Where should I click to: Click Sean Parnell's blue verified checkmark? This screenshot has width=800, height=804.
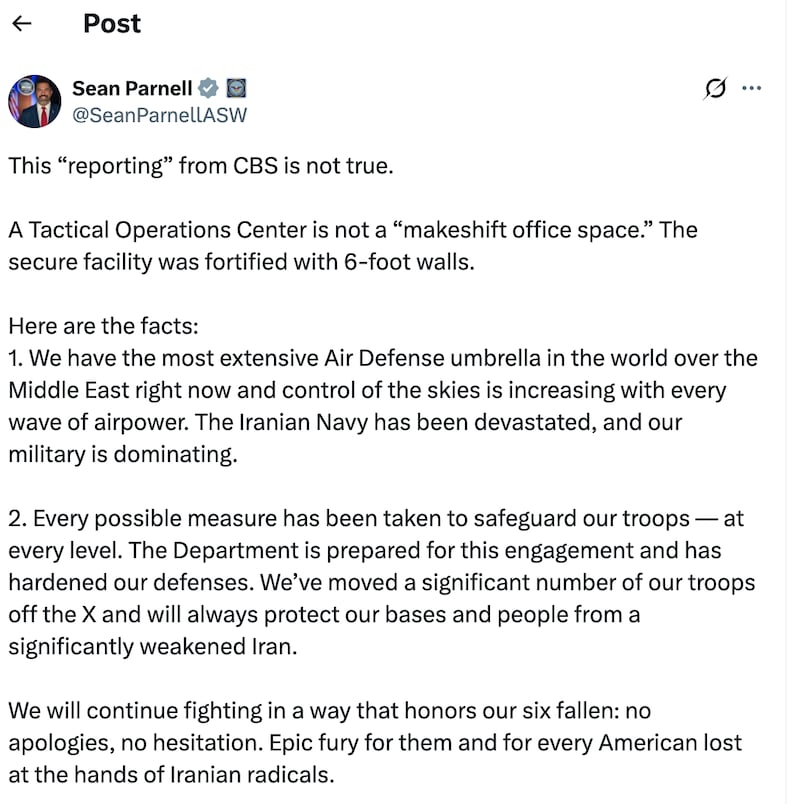[207, 88]
